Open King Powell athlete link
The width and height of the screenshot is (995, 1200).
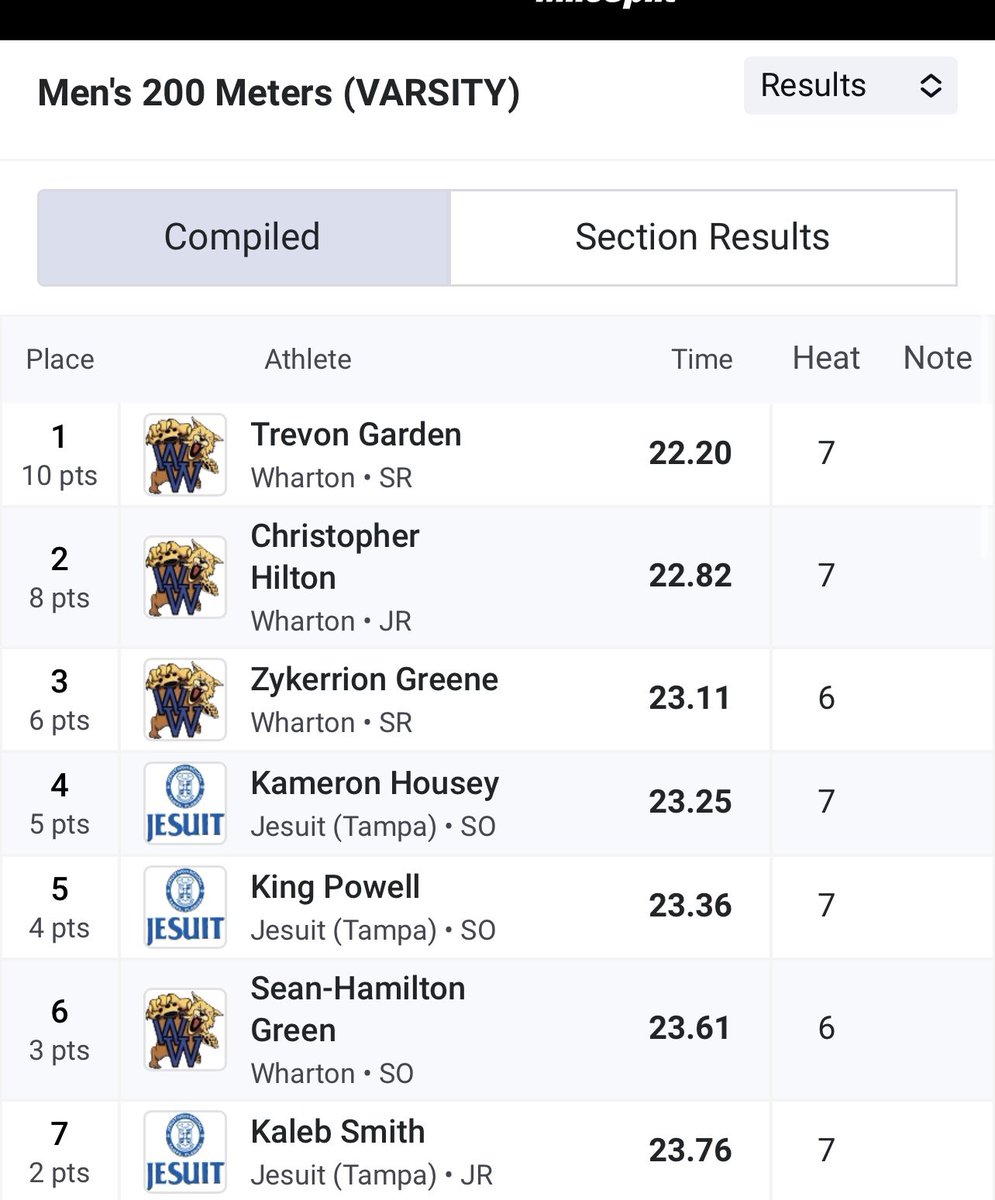[x=335, y=888]
